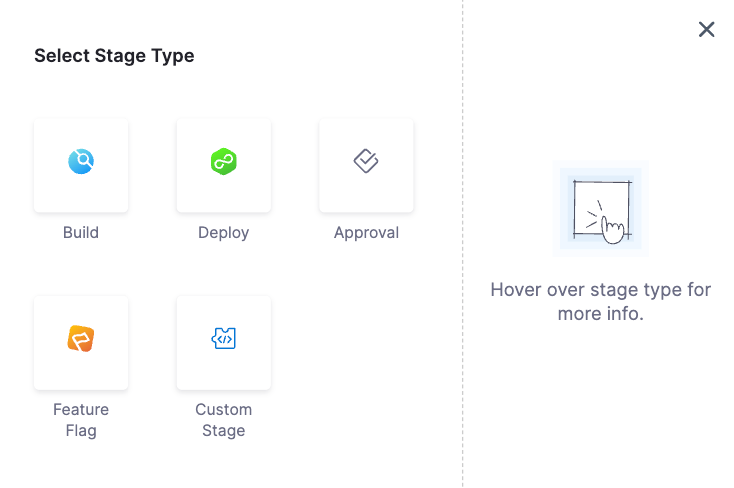Click the 'Approval' text label
Viewport: 734px width, 488px height.
pyautogui.click(x=366, y=233)
